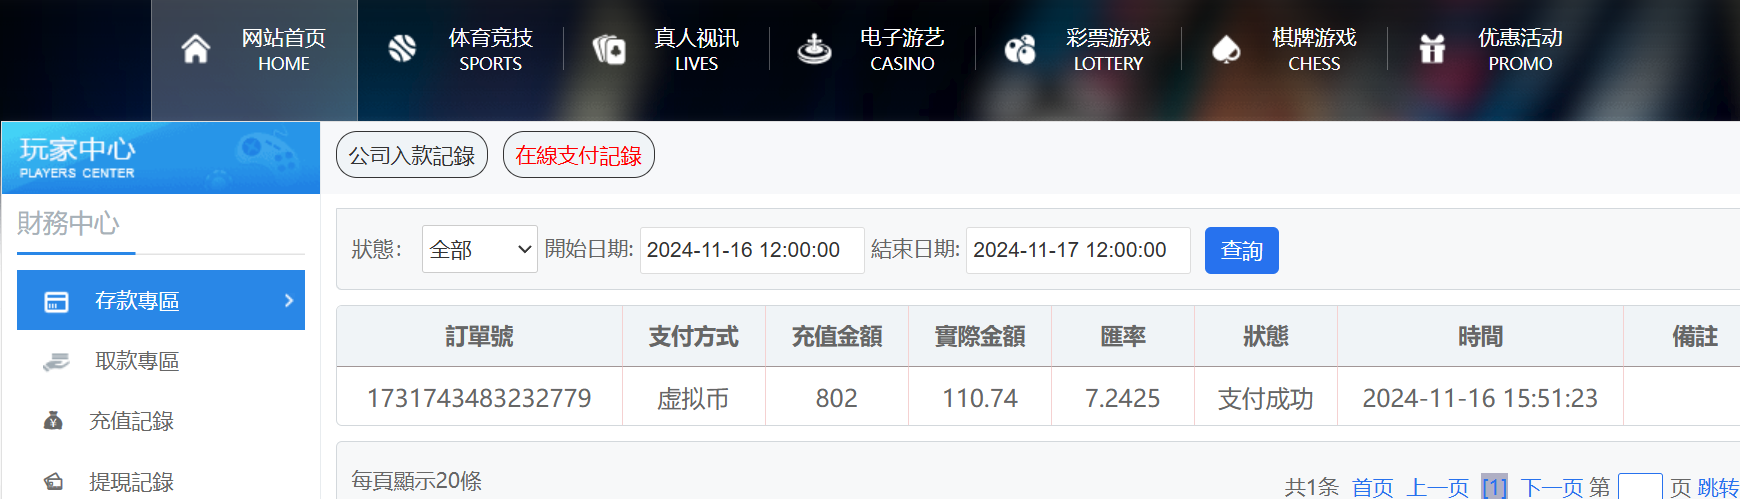This screenshot has width=1740, height=499.
Task: Open the 优惠活动 PROMO menu
Action: coord(1490,49)
